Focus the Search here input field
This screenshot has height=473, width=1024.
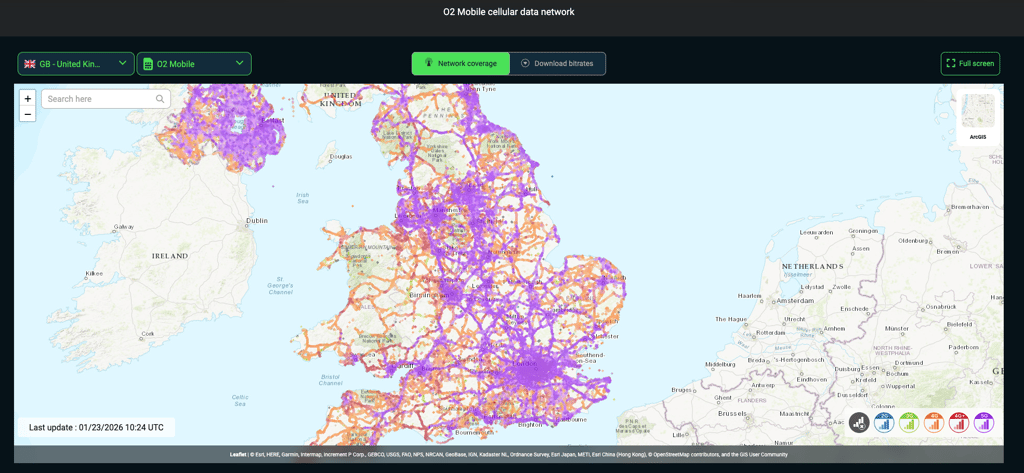point(106,99)
